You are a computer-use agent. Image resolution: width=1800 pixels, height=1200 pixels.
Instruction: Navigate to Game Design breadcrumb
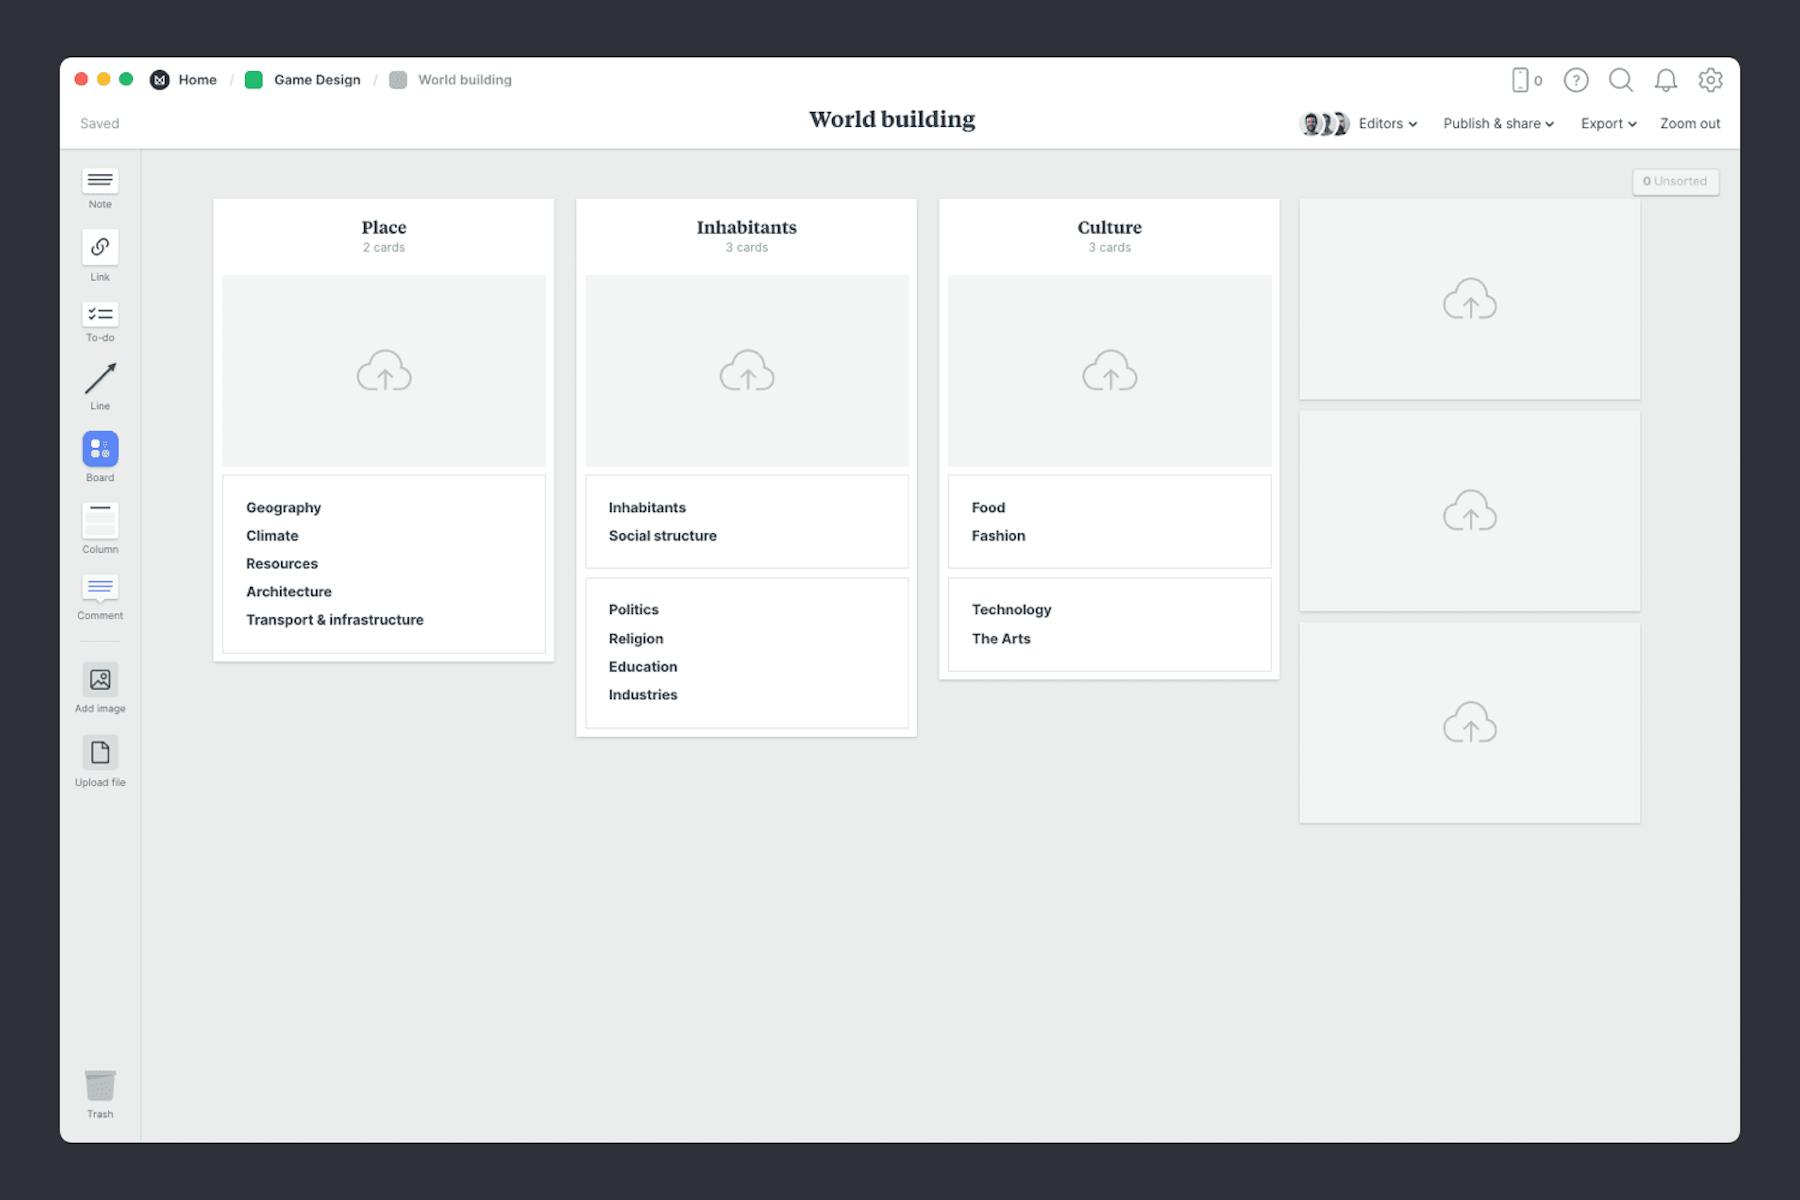[316, 79]
